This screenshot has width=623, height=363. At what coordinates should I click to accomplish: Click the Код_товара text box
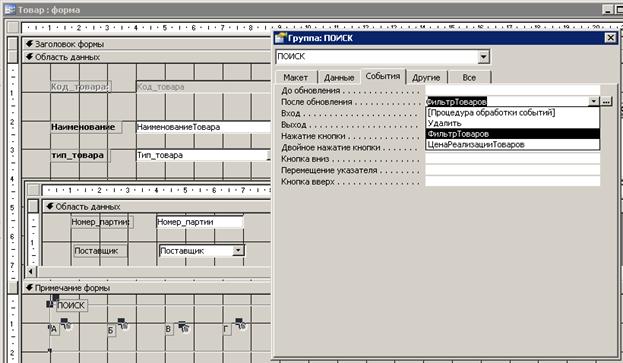pyautogui.click(x=203, y=87)
